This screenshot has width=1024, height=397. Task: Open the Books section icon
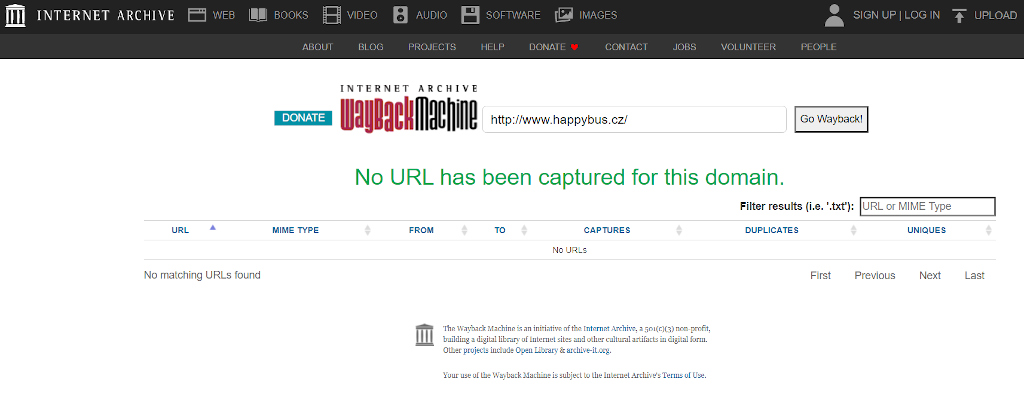coord(259,15)
